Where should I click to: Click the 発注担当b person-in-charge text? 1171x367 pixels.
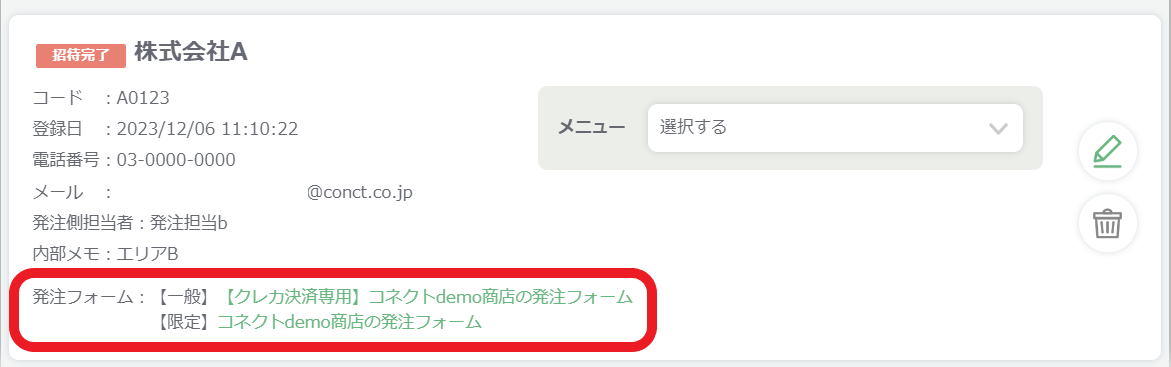click(x=188, y=223)
